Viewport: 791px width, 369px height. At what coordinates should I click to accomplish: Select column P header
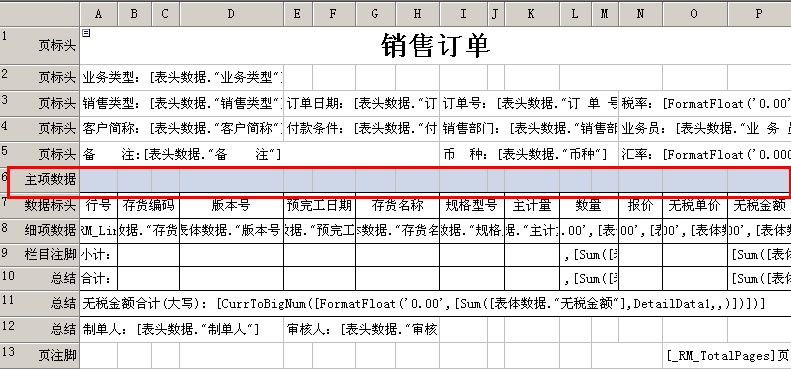point(759,14)
